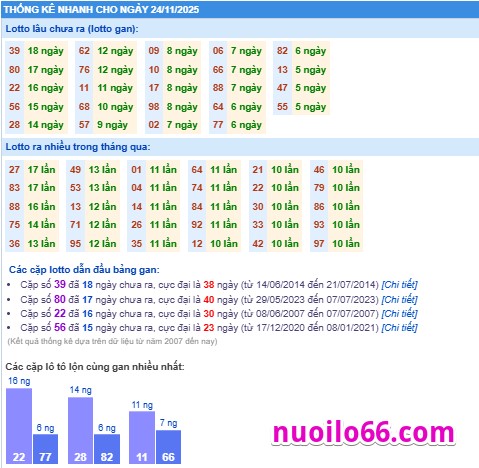Click '10 ngày' cell beside number 68
479x468 pixels.
115,107
